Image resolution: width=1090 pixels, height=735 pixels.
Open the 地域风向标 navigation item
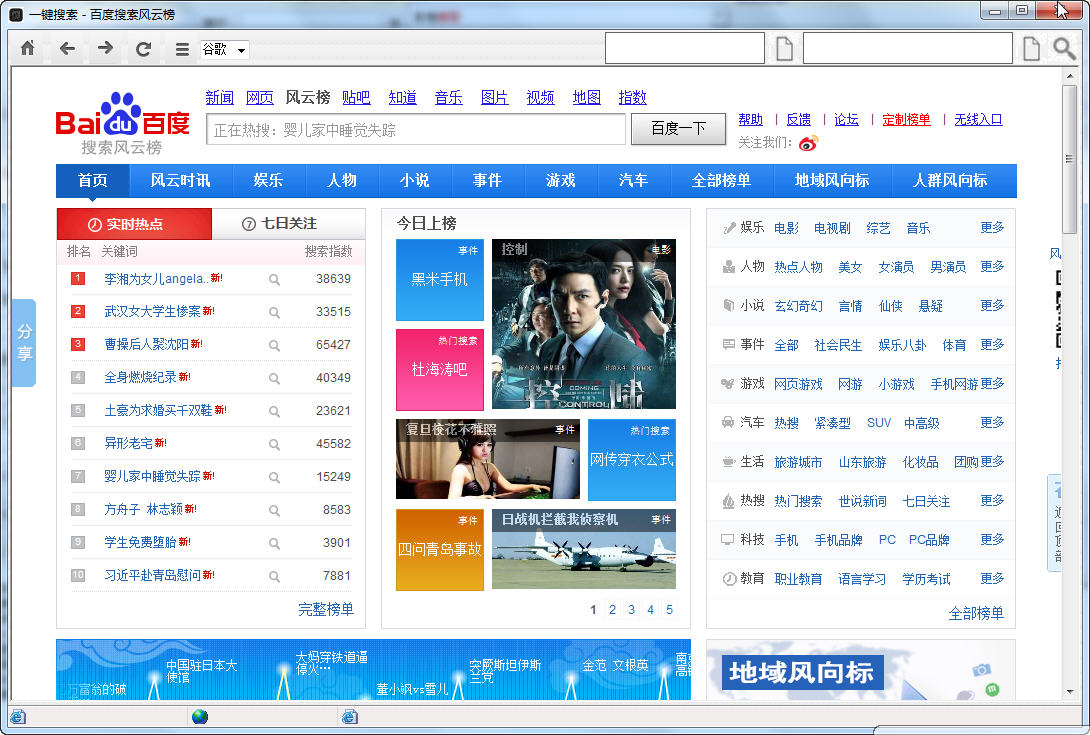point(831,181)
